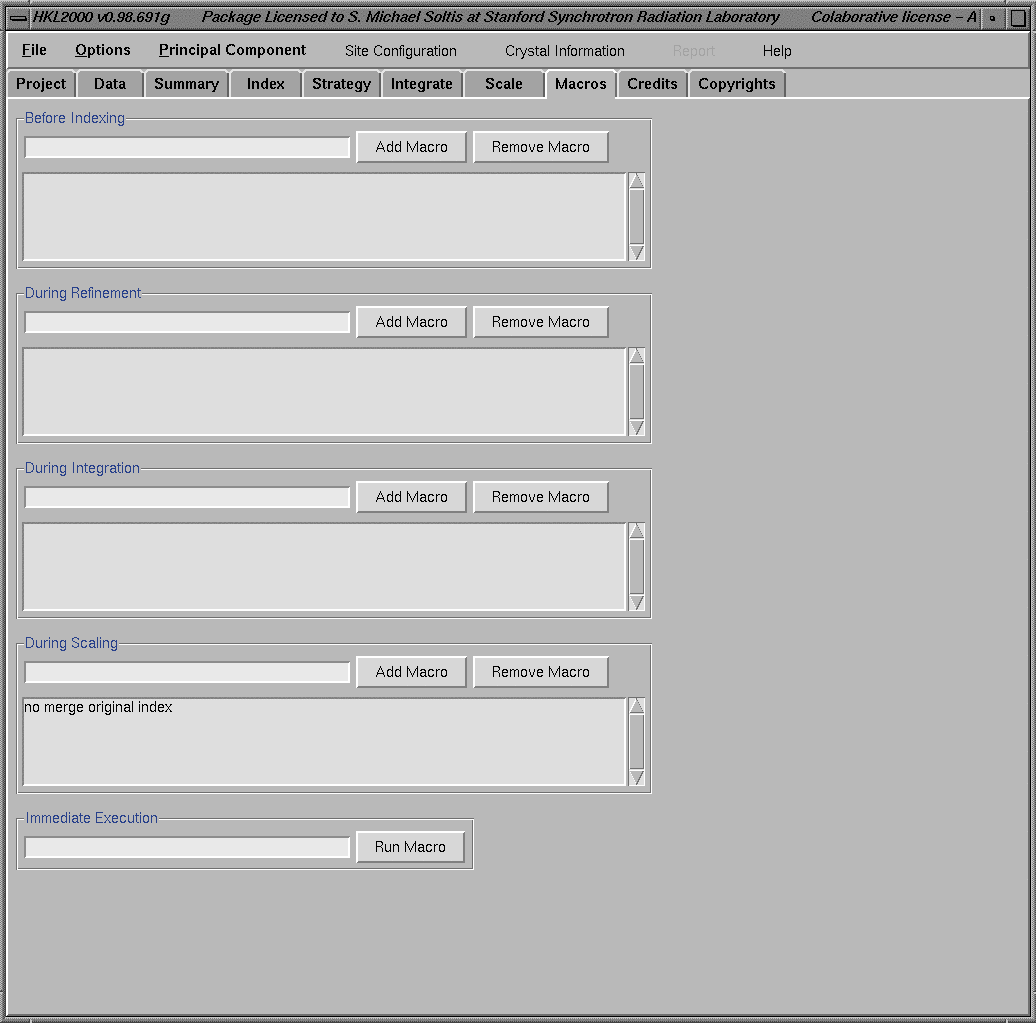Click scroll up arrow in During Scaling list
1036x1023 pixels.
(636, 706)
